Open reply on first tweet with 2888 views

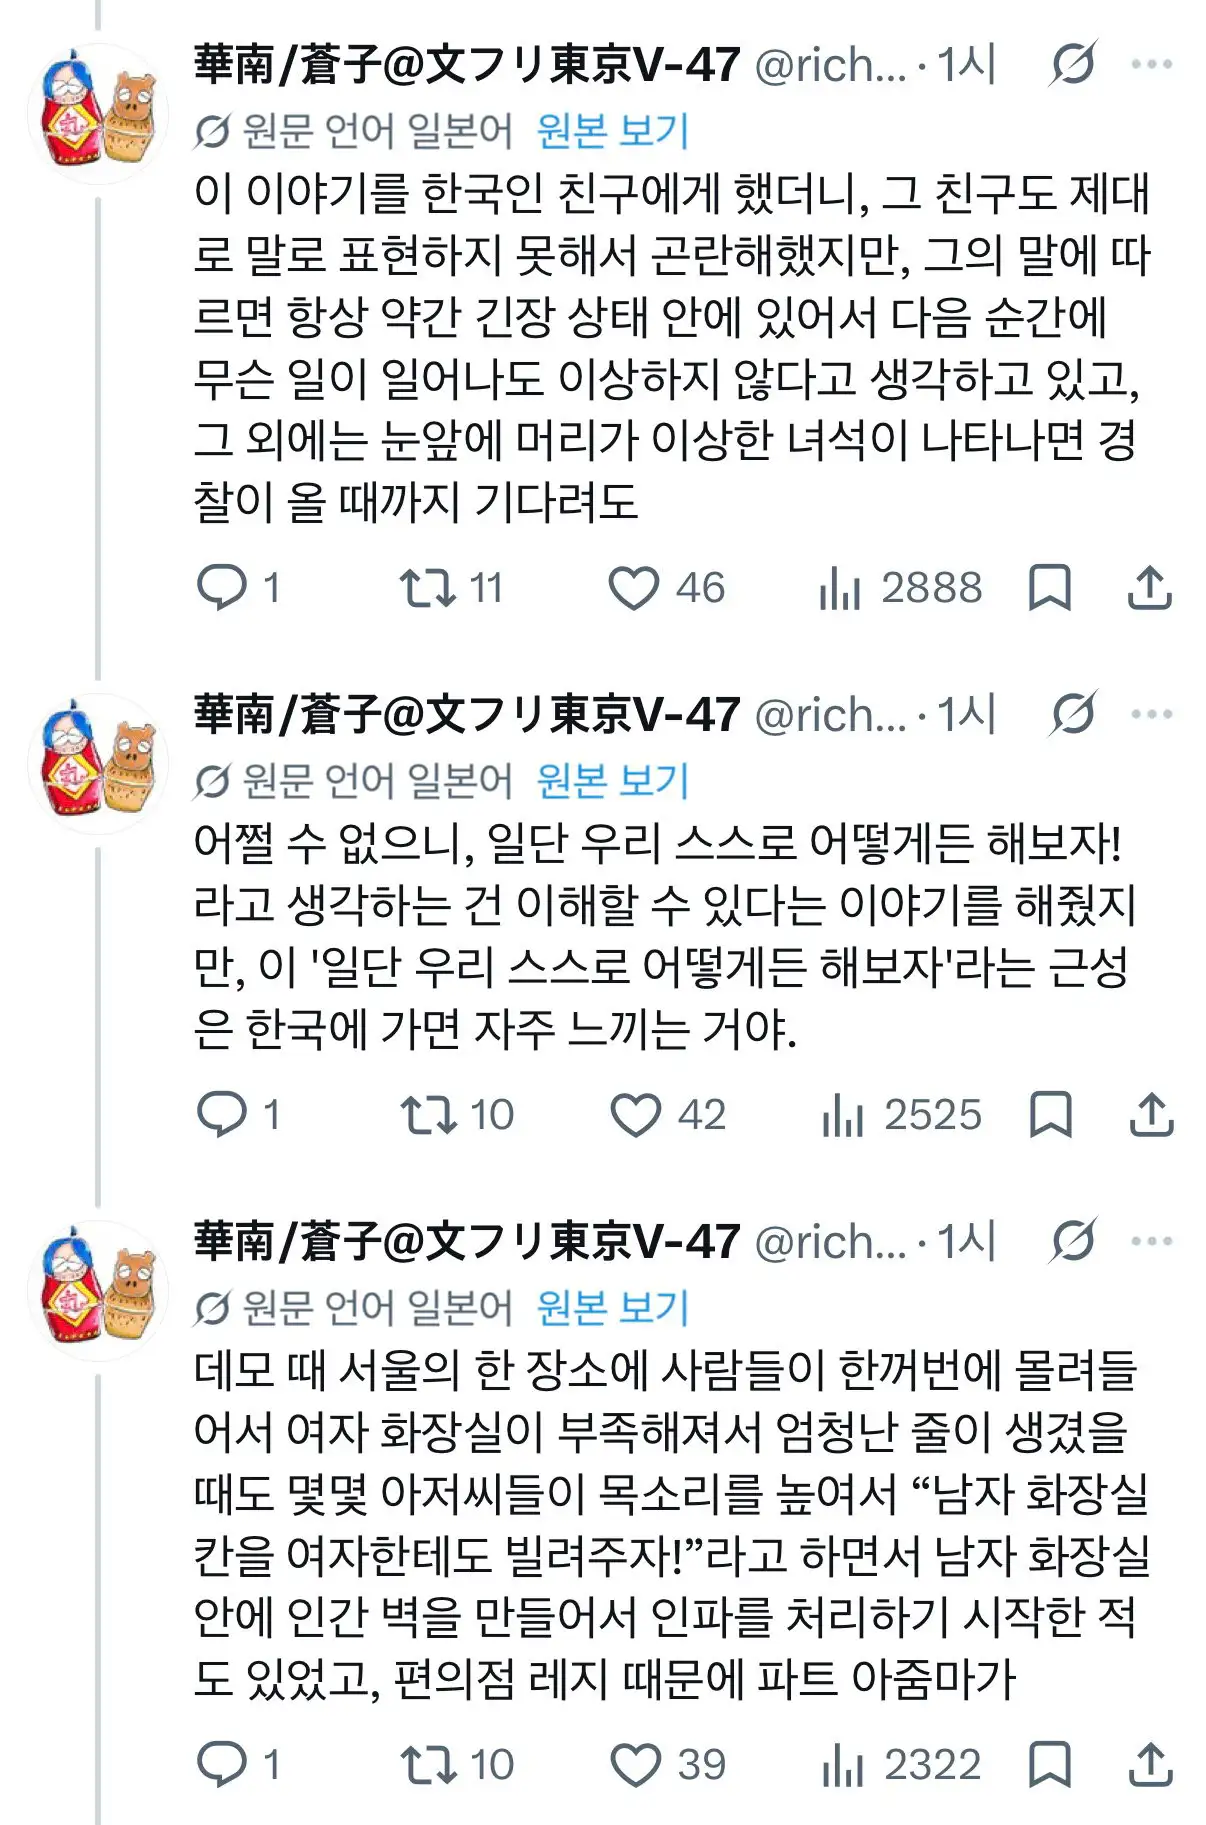click(x=238, y=587)
